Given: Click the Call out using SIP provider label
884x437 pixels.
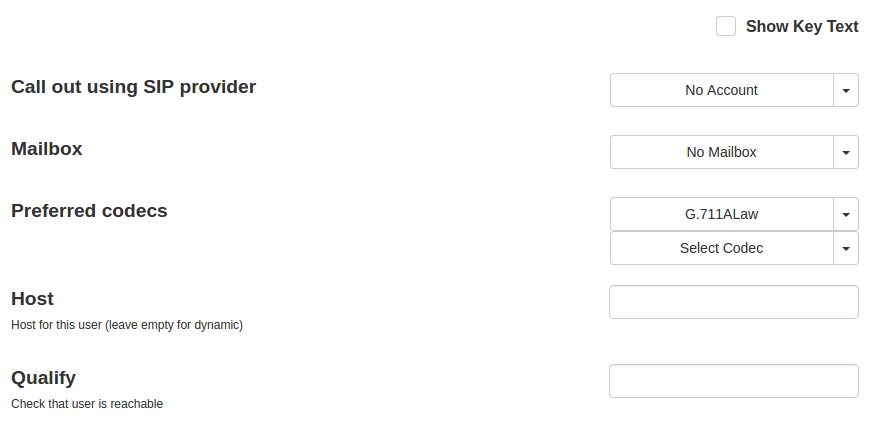Looking at the screenshot, I should click(133, 87).
